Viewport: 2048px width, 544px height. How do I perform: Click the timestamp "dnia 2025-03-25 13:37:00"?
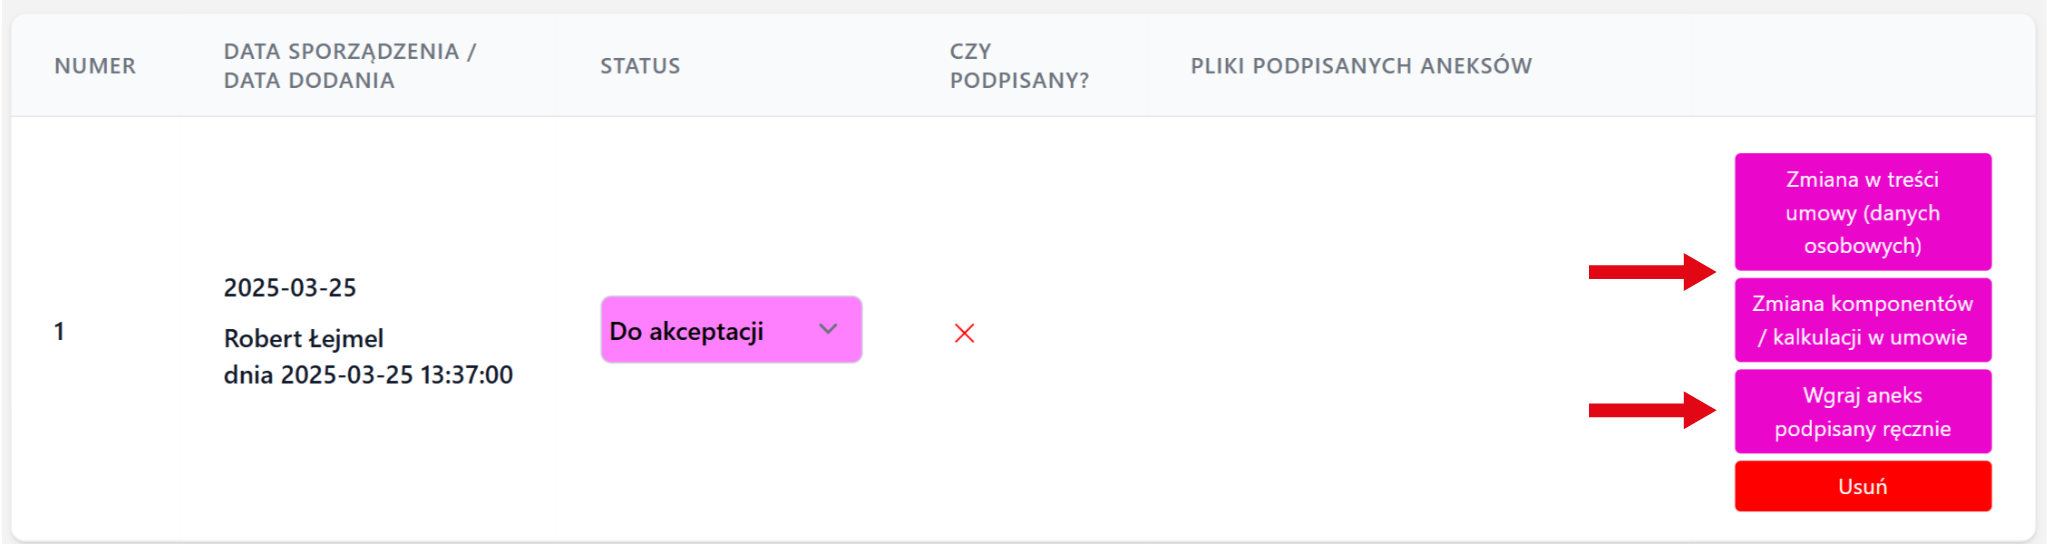[368, 375]
